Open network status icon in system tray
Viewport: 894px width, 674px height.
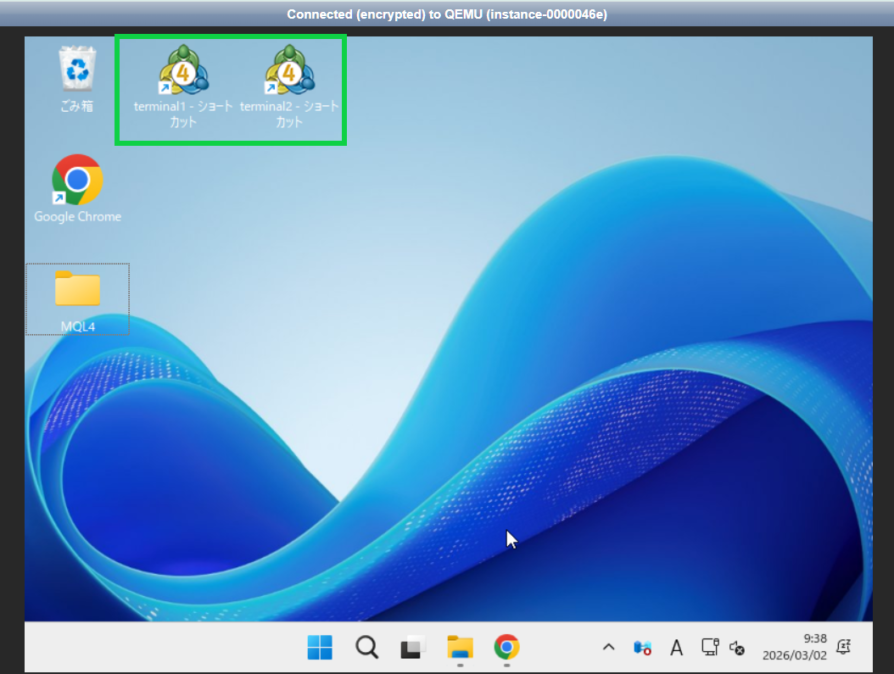(710, 648)
